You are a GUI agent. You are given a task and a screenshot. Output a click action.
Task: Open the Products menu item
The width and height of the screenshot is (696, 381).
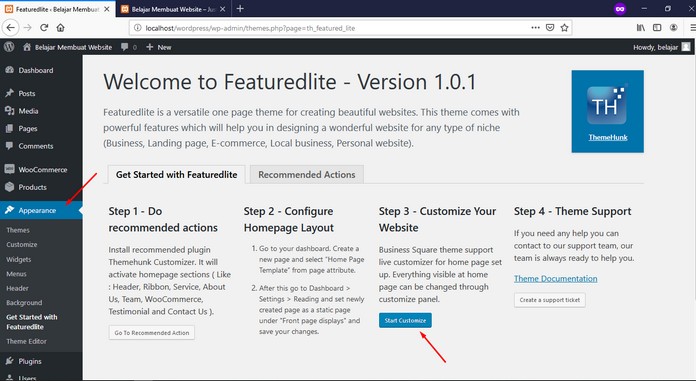click(x=41, y=187)
